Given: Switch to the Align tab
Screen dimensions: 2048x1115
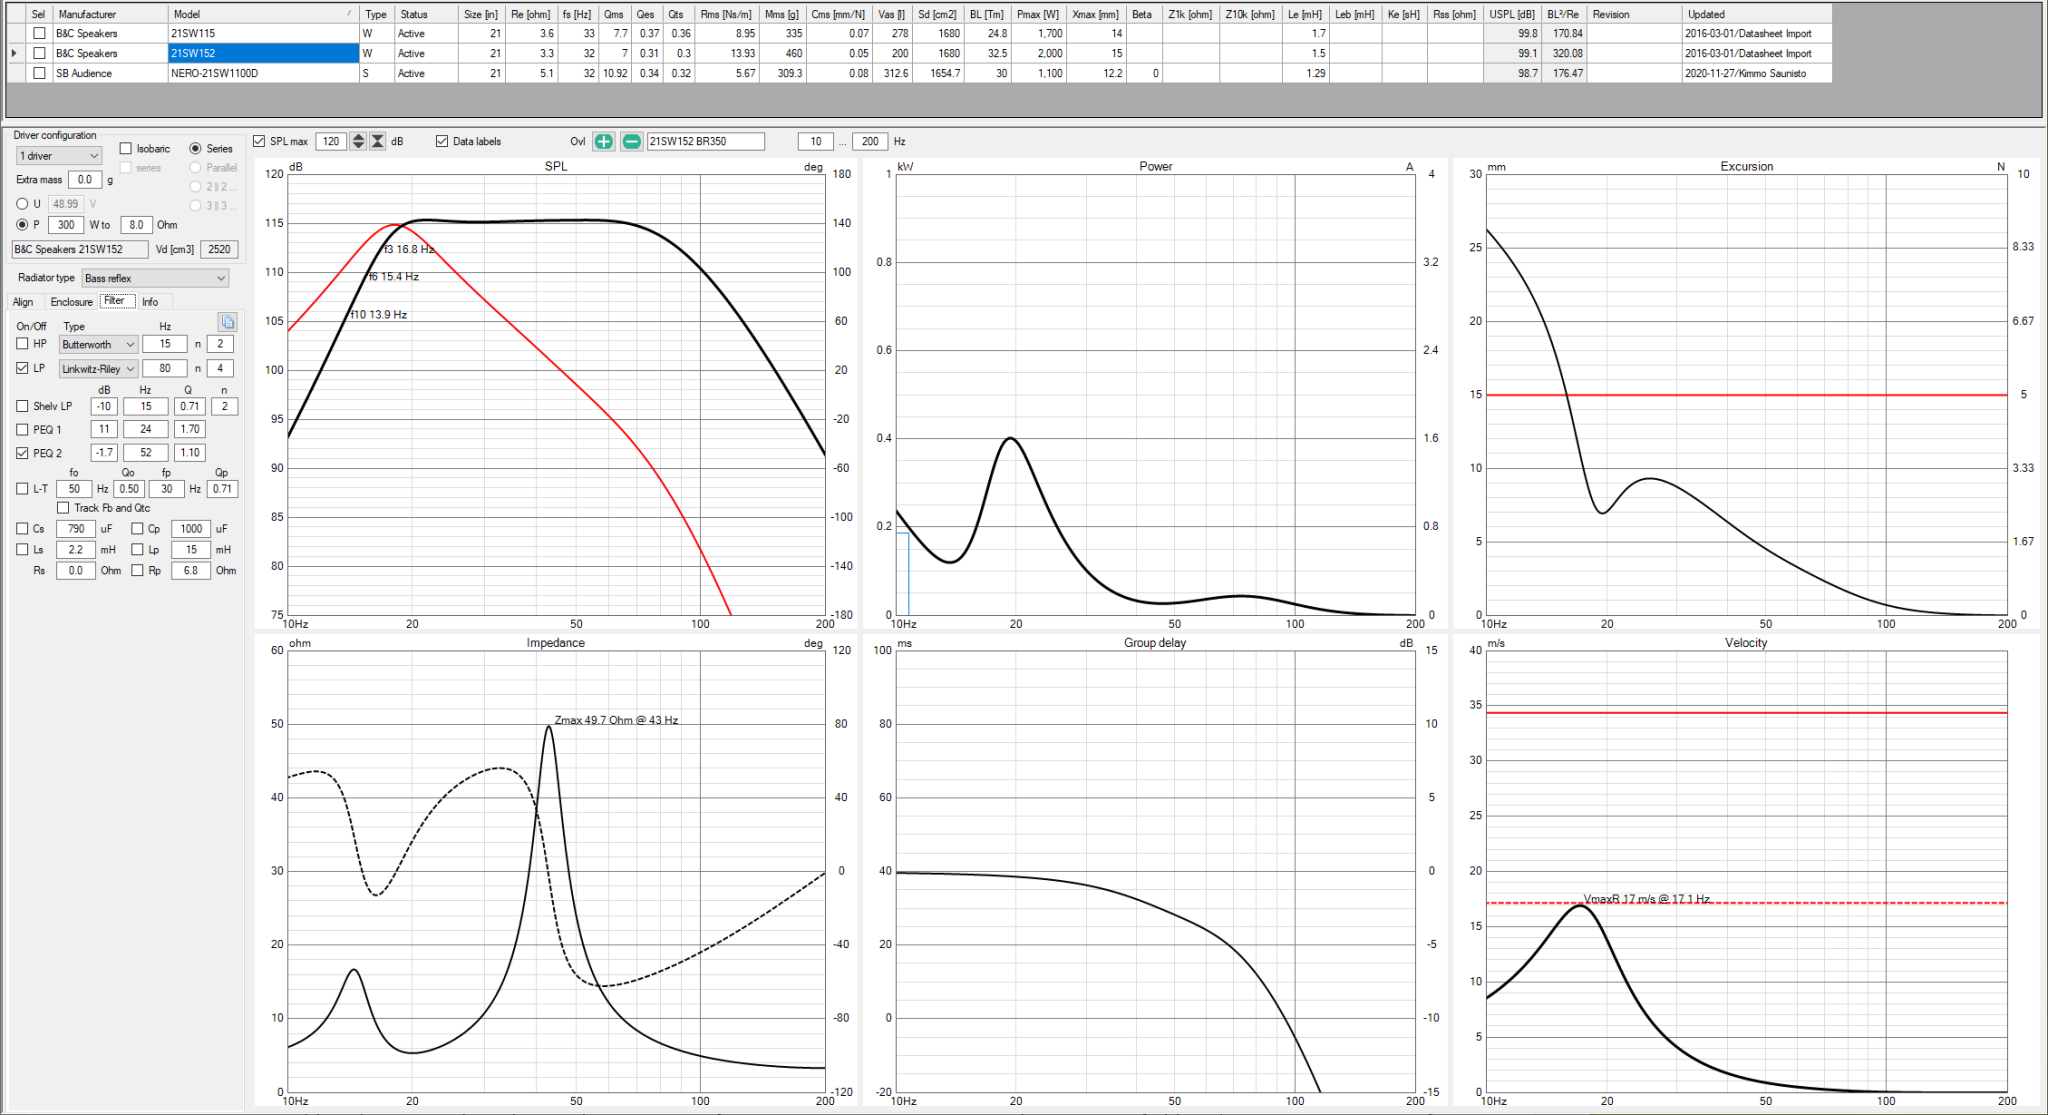Looking at the screenshot, I should click(23, 302).
